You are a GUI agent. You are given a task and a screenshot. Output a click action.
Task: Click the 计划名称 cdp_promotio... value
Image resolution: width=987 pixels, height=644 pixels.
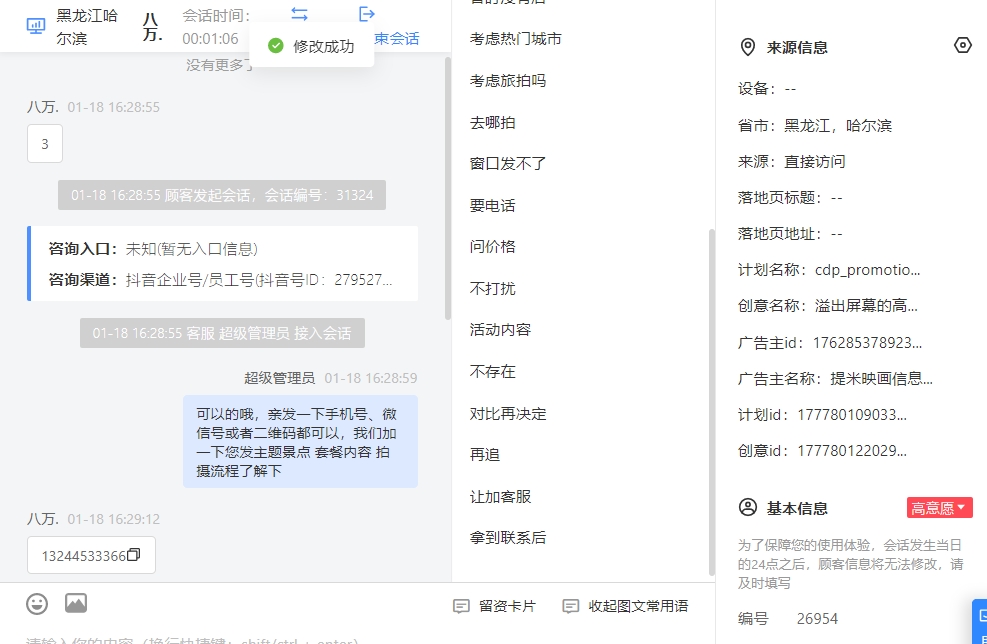(867, 270)
